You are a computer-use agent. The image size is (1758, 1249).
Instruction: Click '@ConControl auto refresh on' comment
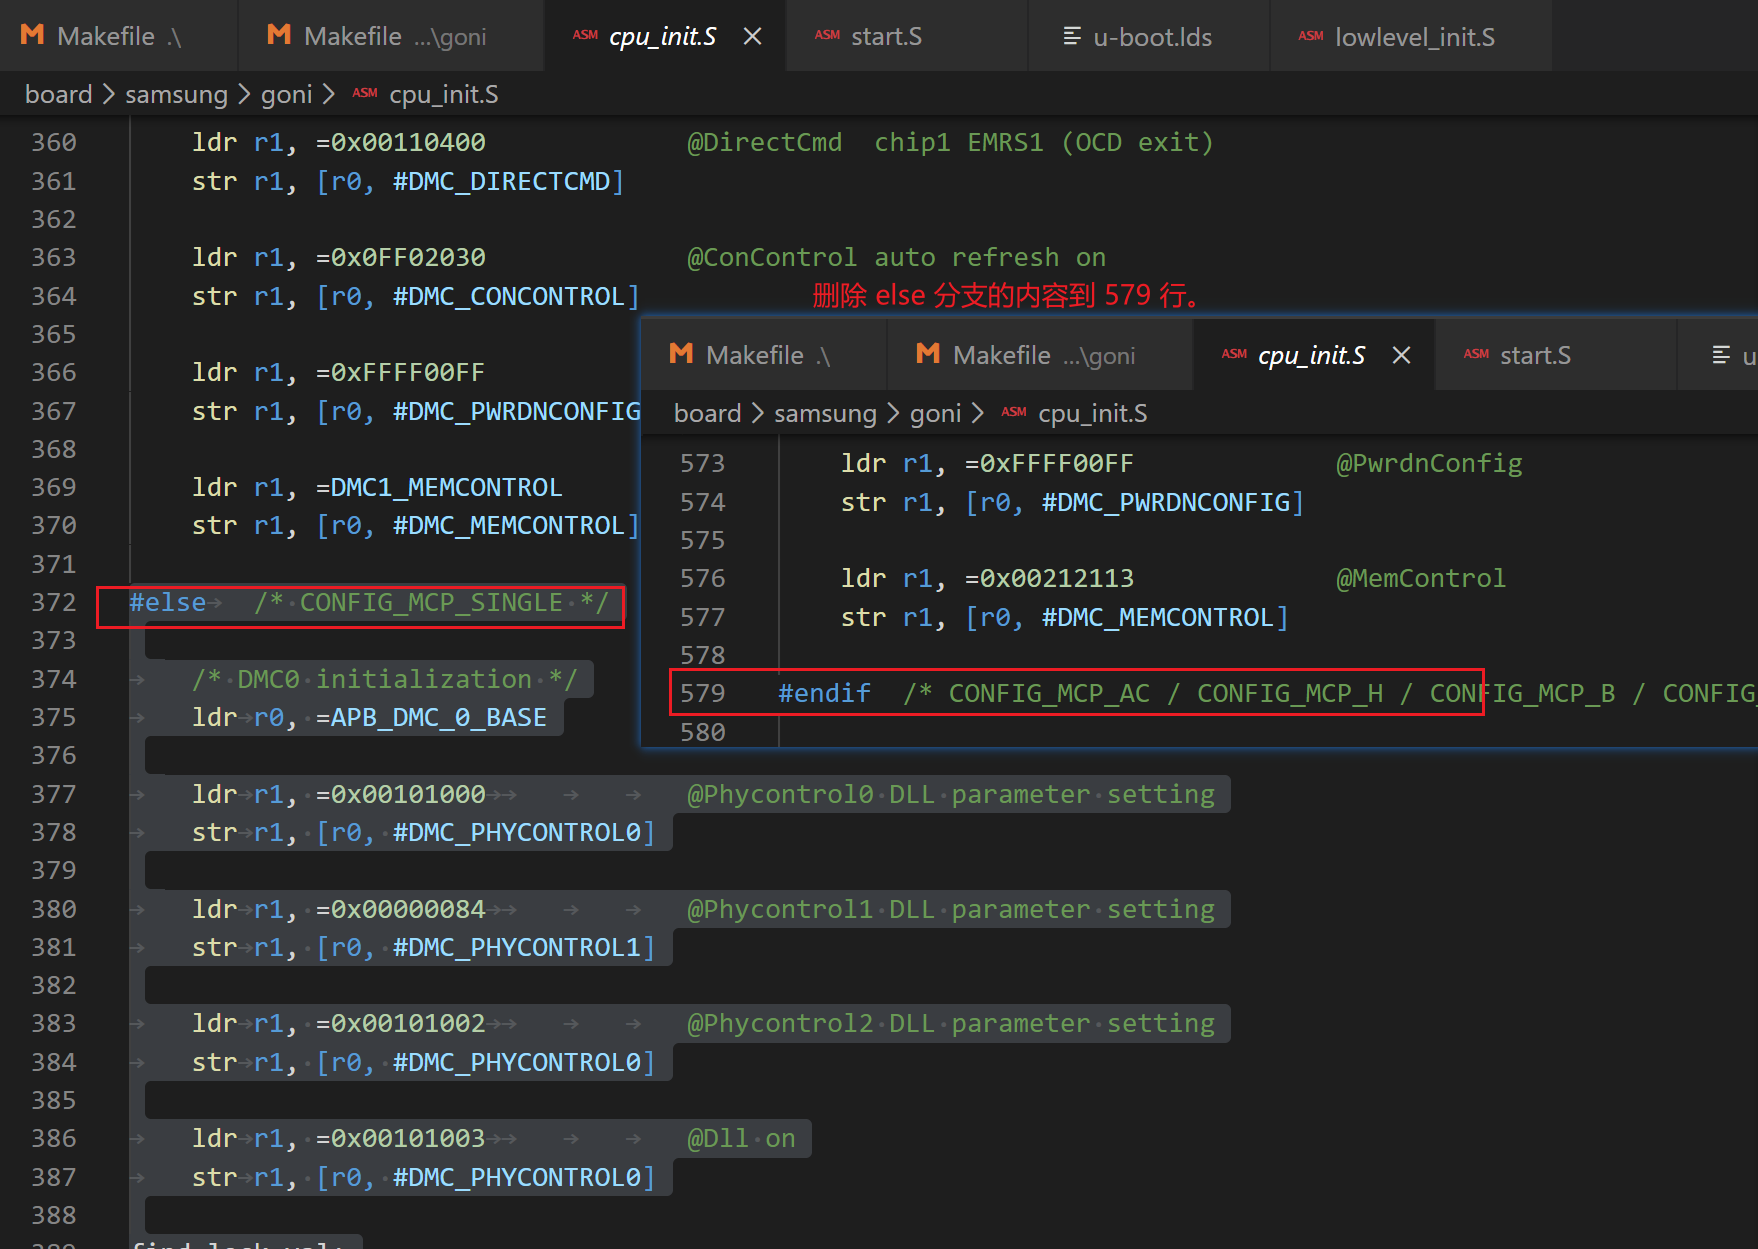click(896, 257)
